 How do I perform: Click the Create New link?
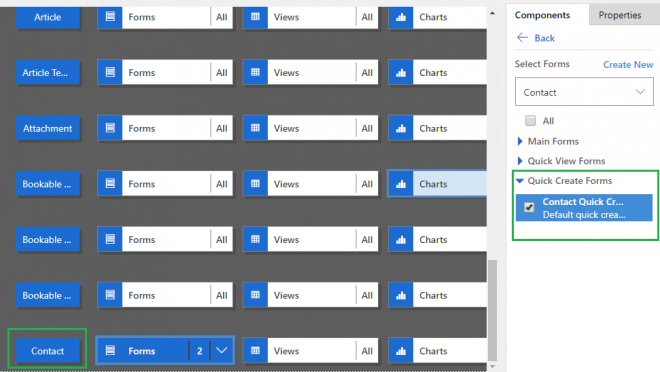click(628, 64)
